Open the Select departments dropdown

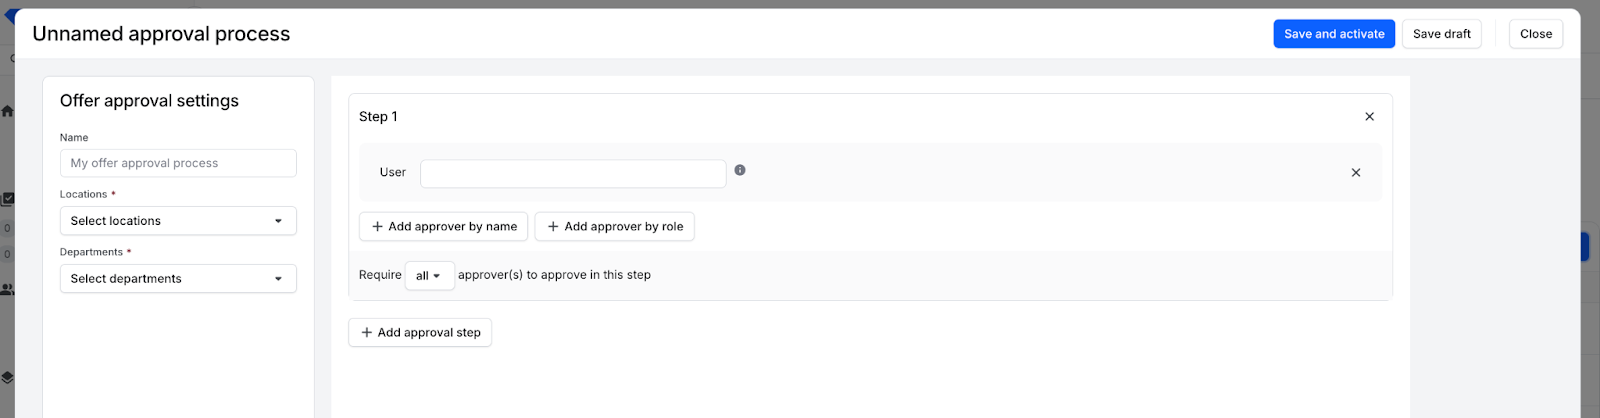(x=177, y=279)
